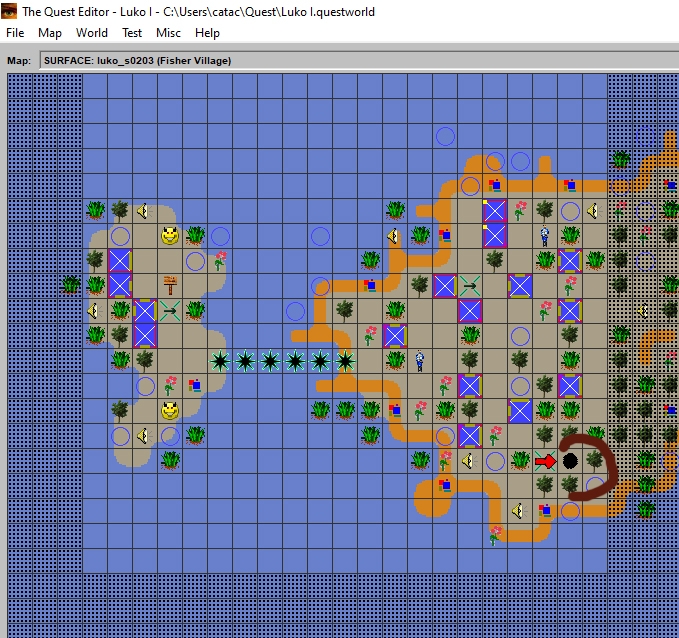This screenshot has height=638, width=679.
Task: Select green arrow tile on the main island
Action: 470,286
